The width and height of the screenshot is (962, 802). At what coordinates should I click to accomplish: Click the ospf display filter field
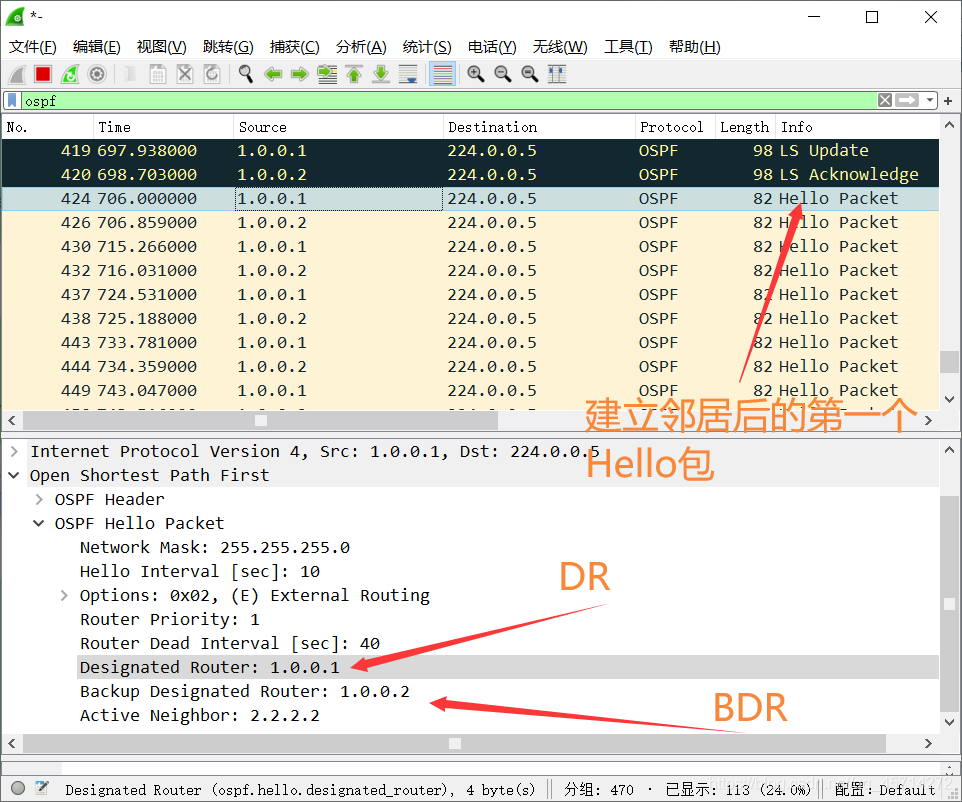click(448, 101)
